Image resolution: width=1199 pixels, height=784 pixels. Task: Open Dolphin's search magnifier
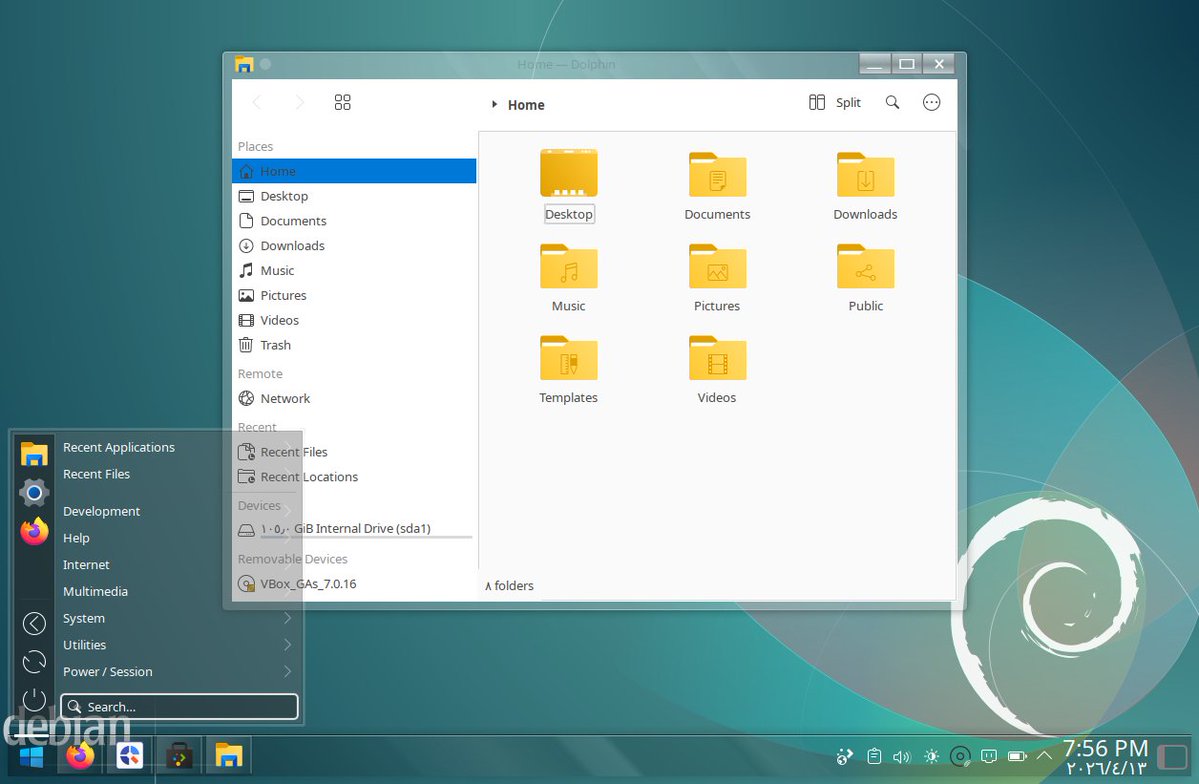point(892,102)
